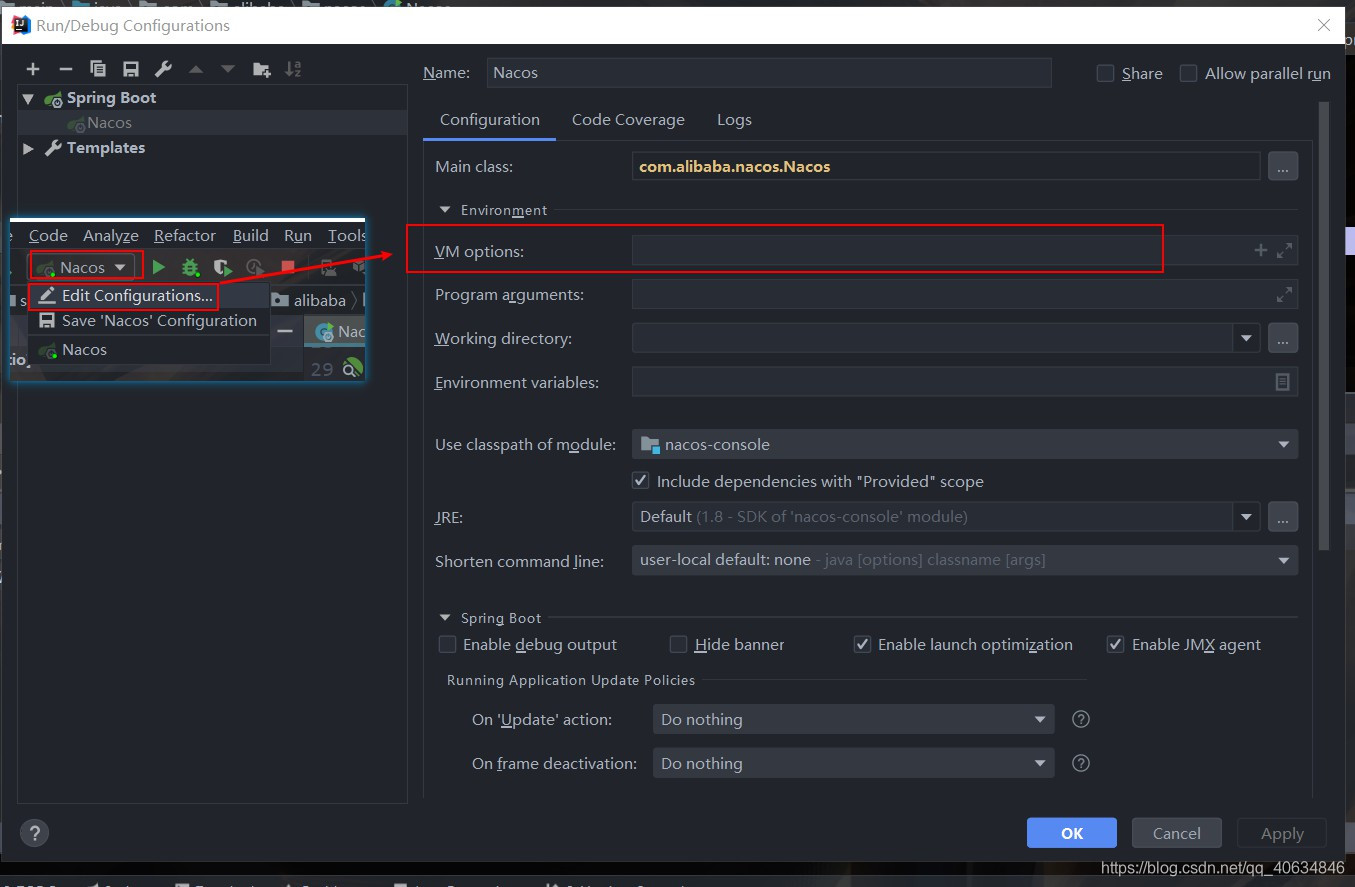Open the Working directory dropdown arrow

click(1246, 339)
